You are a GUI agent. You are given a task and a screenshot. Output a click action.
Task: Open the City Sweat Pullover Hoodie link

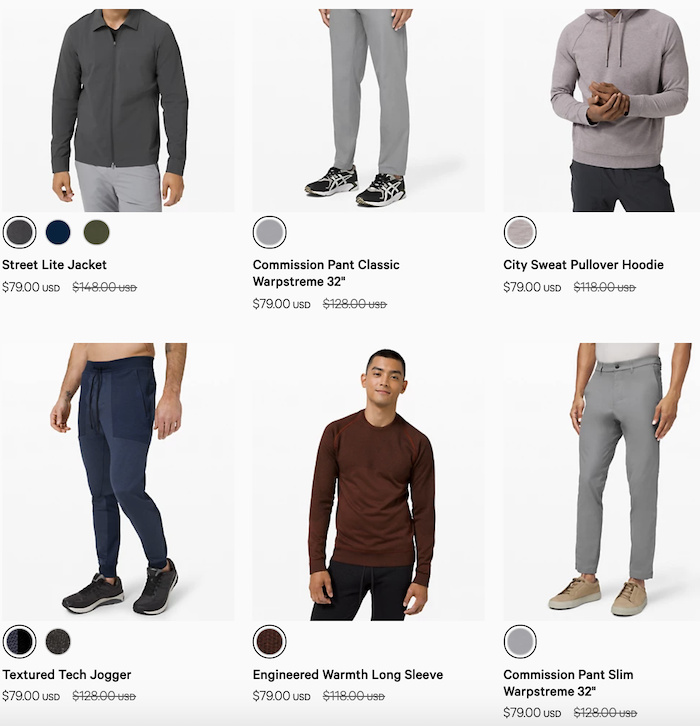[583, 265]
